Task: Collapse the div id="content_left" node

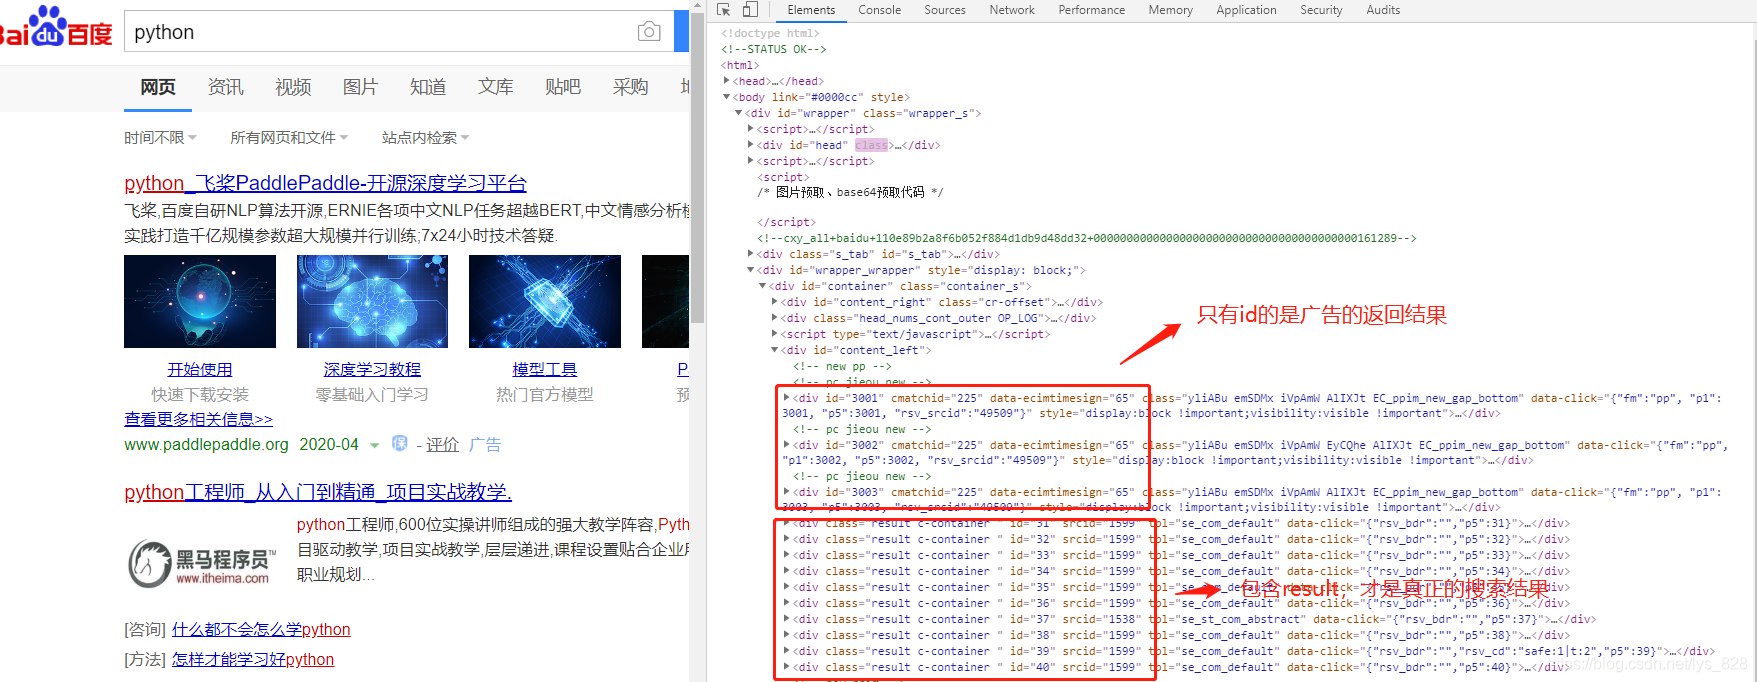Action: click(775, 350)
